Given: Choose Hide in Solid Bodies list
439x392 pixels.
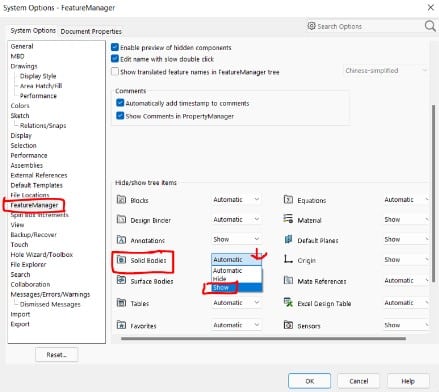Looking at the screenshot, I should pos(237,279).
